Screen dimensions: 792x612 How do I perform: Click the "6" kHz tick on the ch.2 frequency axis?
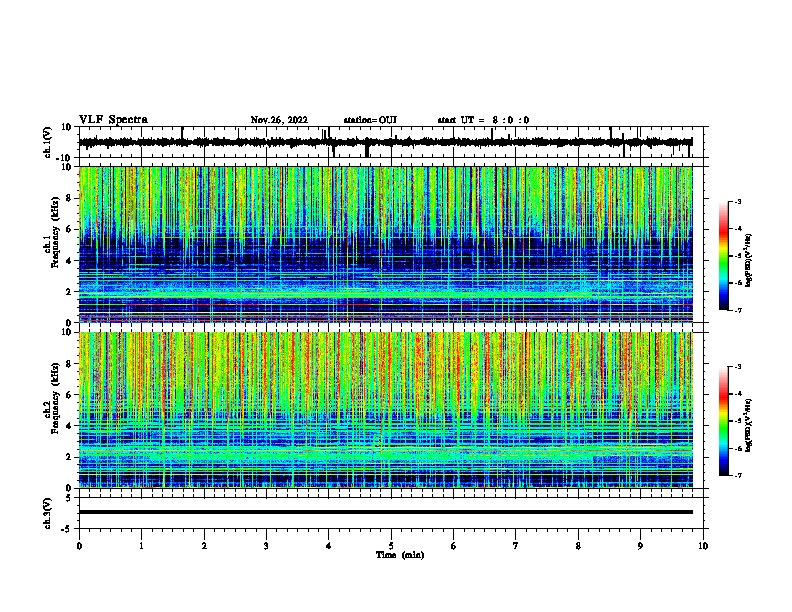click(x=69, y=395)
